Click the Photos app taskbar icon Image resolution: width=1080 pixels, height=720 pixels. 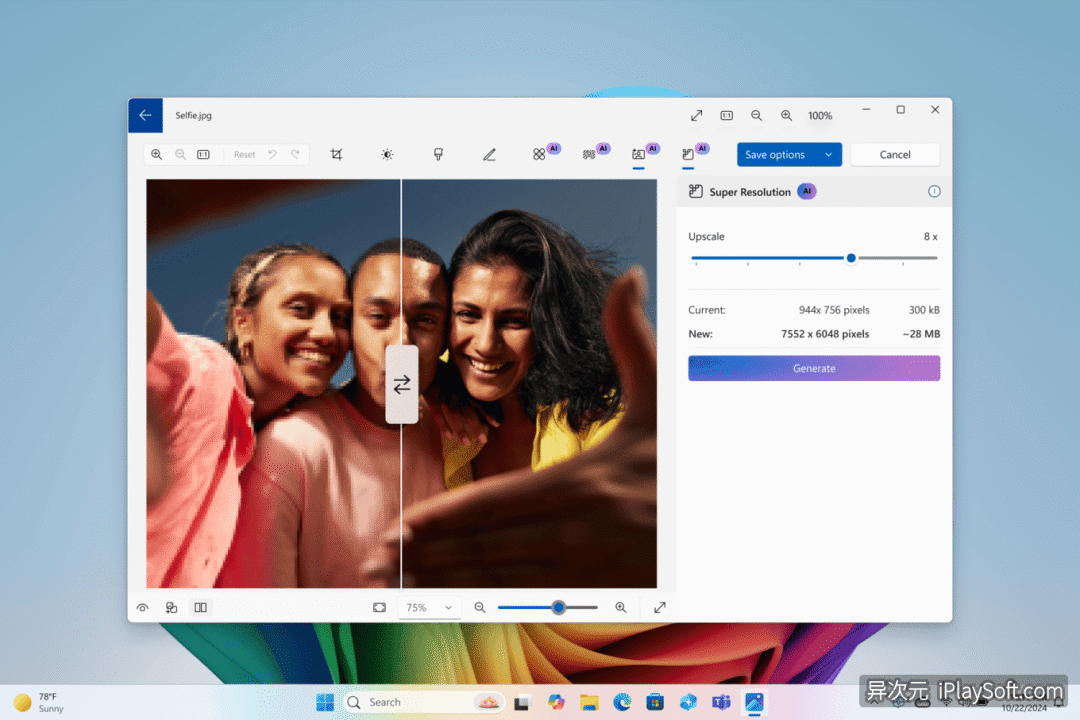point(754,702)
